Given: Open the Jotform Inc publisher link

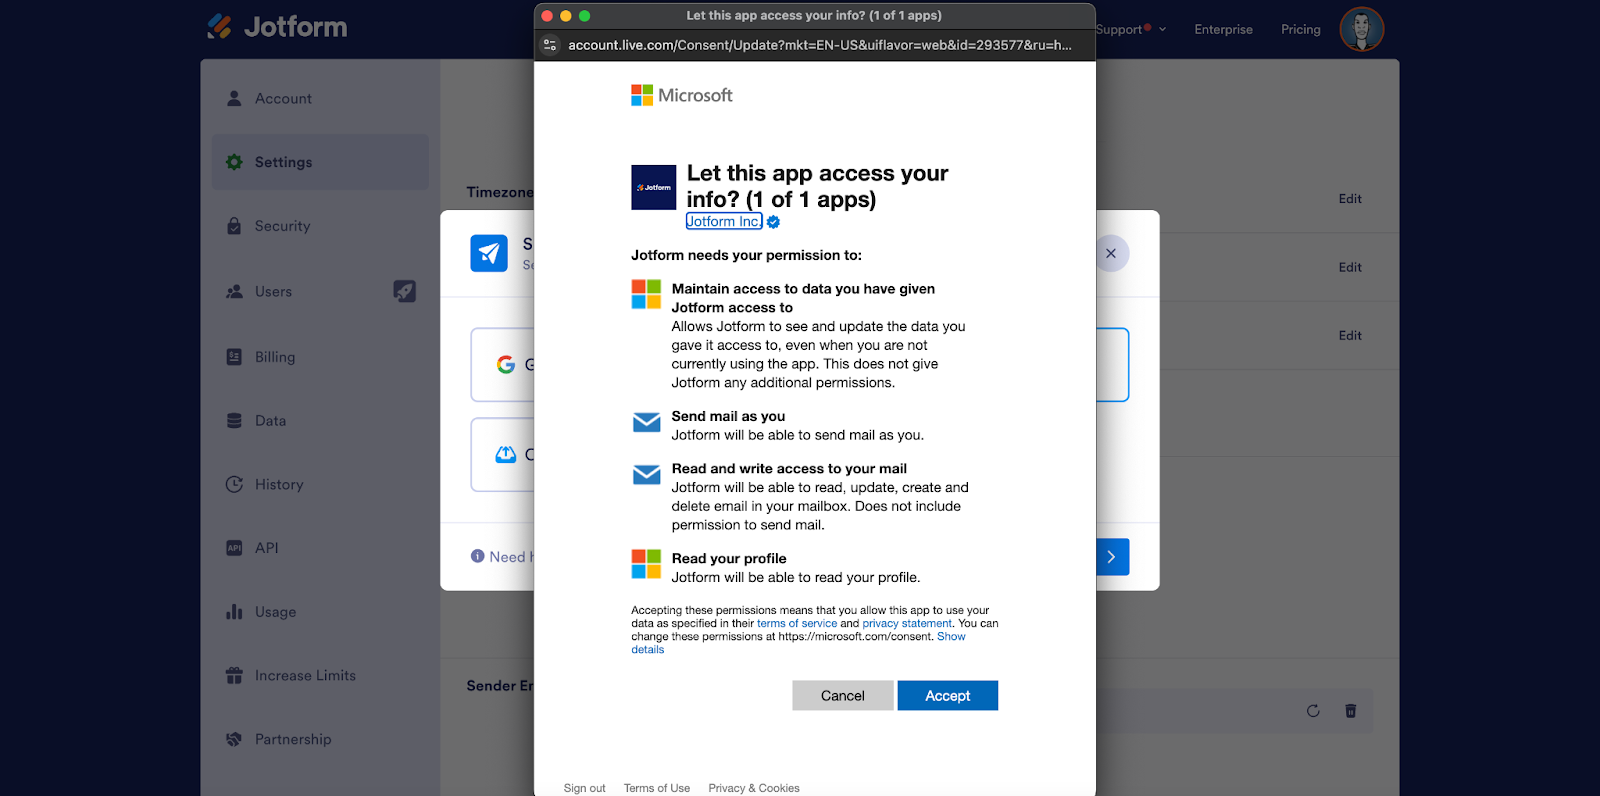Looking at the screenshot, I should tap(724, 222).
